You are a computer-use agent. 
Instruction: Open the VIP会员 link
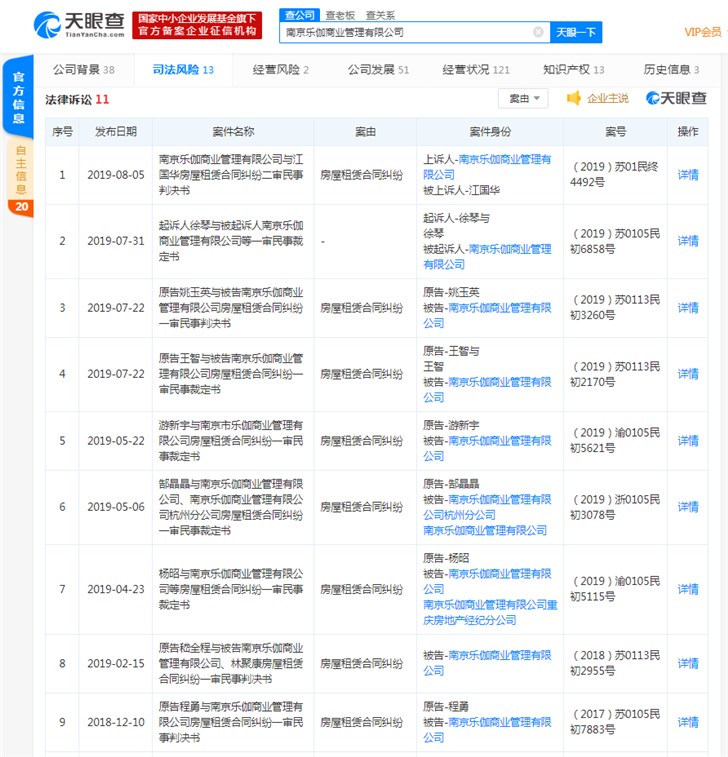tap(703, 32)
